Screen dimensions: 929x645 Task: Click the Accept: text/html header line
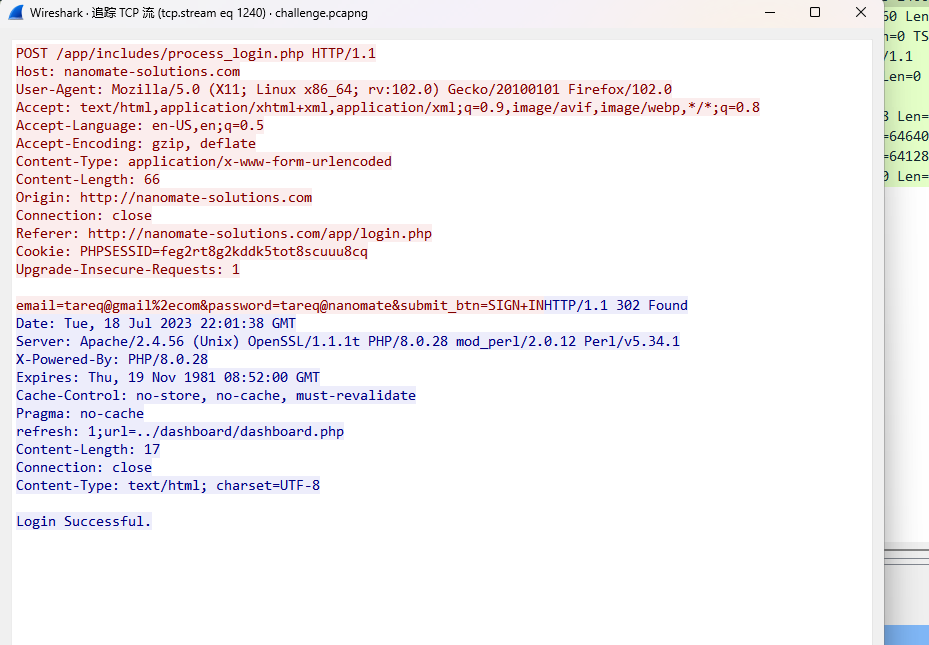387,107
